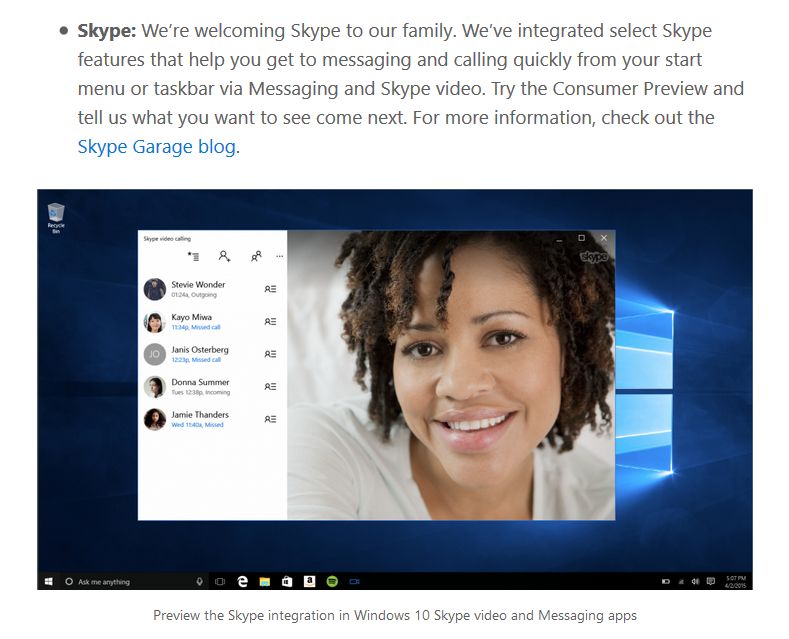Click the '01:24a, Outgoing' call status text
Viewport: 789px width, 639px height.
(194, 295)
